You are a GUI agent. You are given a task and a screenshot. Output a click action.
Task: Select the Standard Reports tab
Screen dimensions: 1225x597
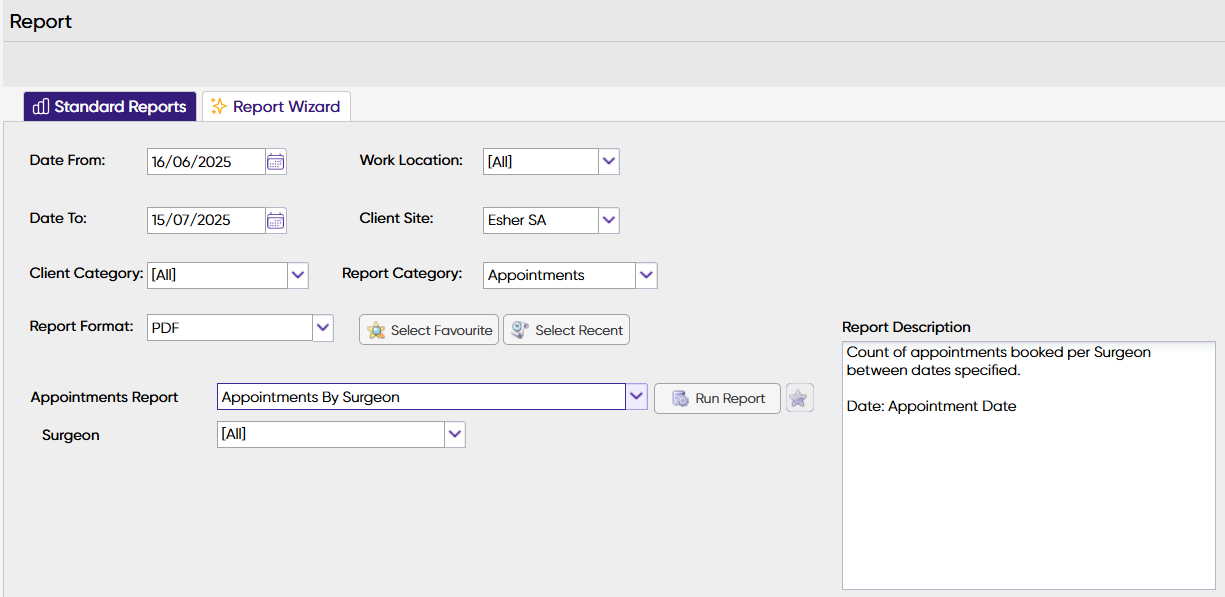tap(110, 107)
